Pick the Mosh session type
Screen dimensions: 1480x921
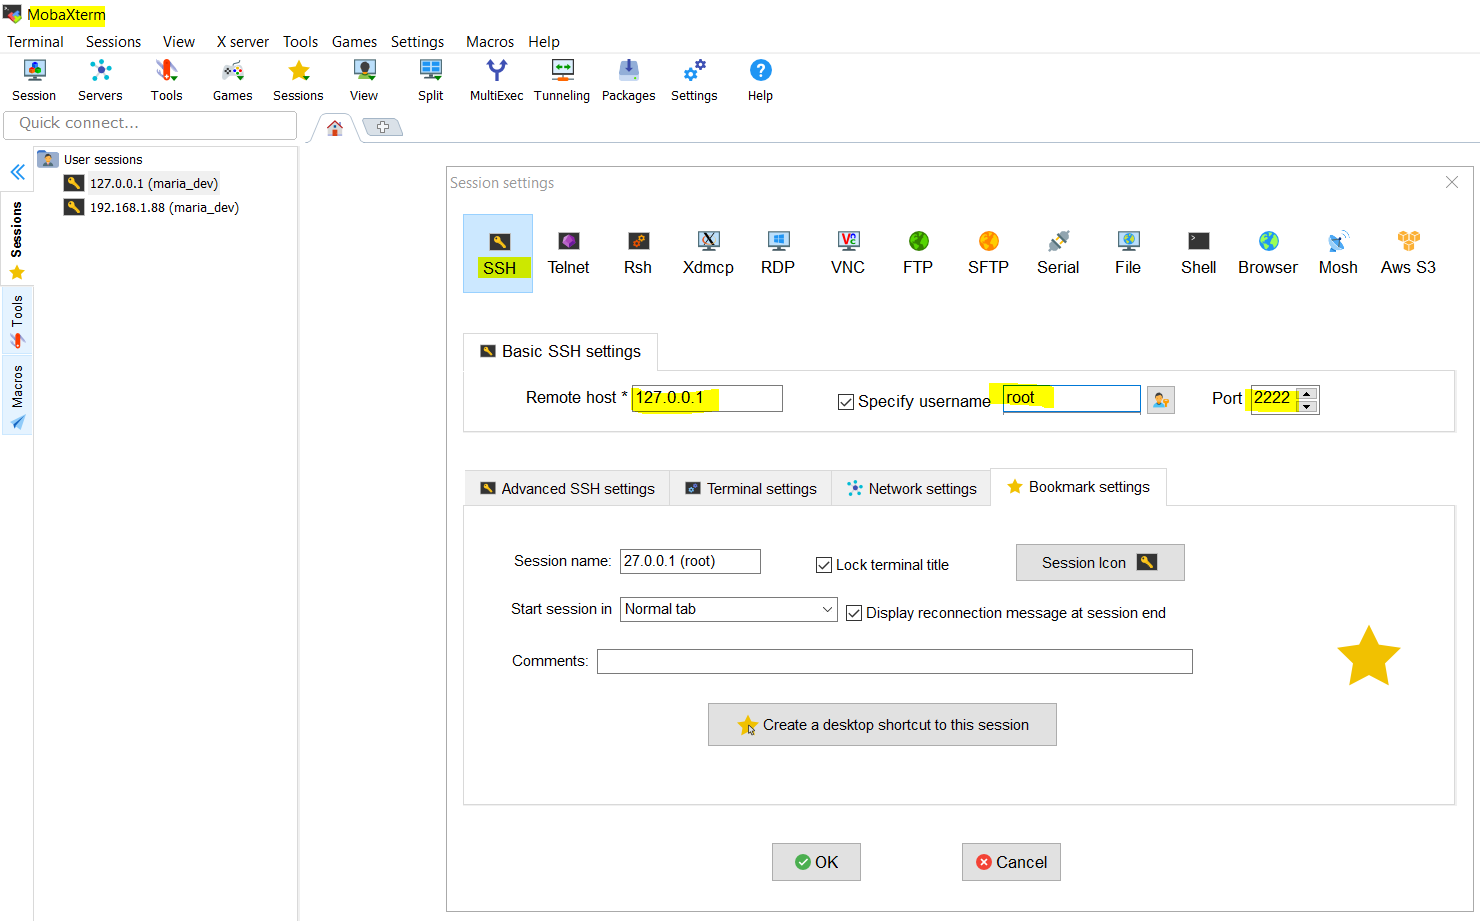(1338, 253)
